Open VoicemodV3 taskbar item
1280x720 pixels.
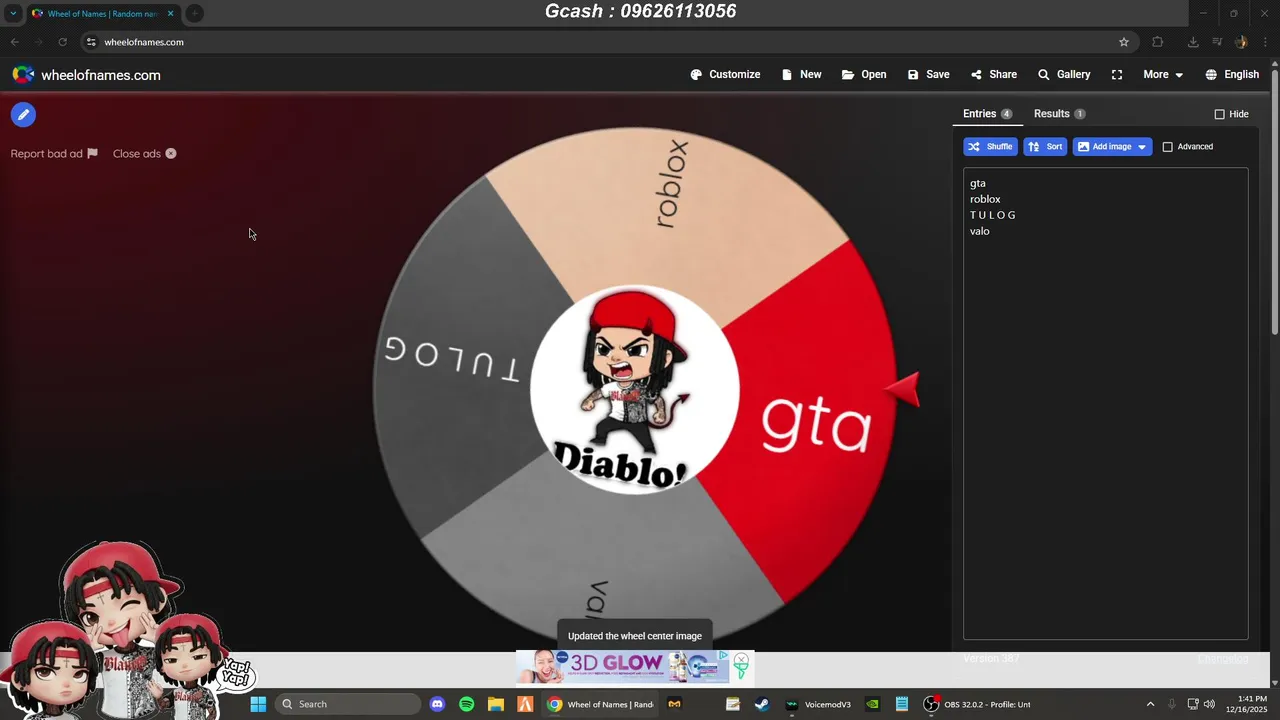click(818, 704)
